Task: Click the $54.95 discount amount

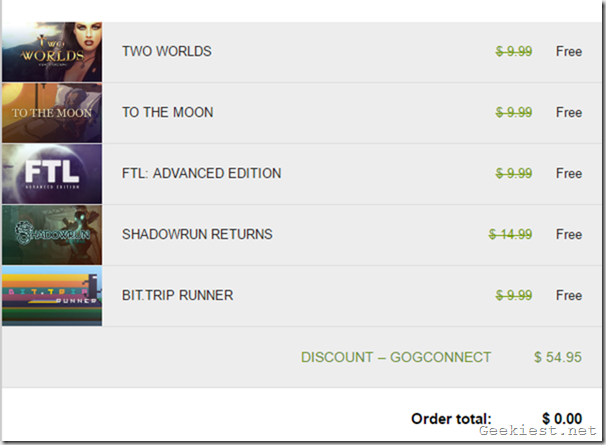Action: [x=557, y=357]
